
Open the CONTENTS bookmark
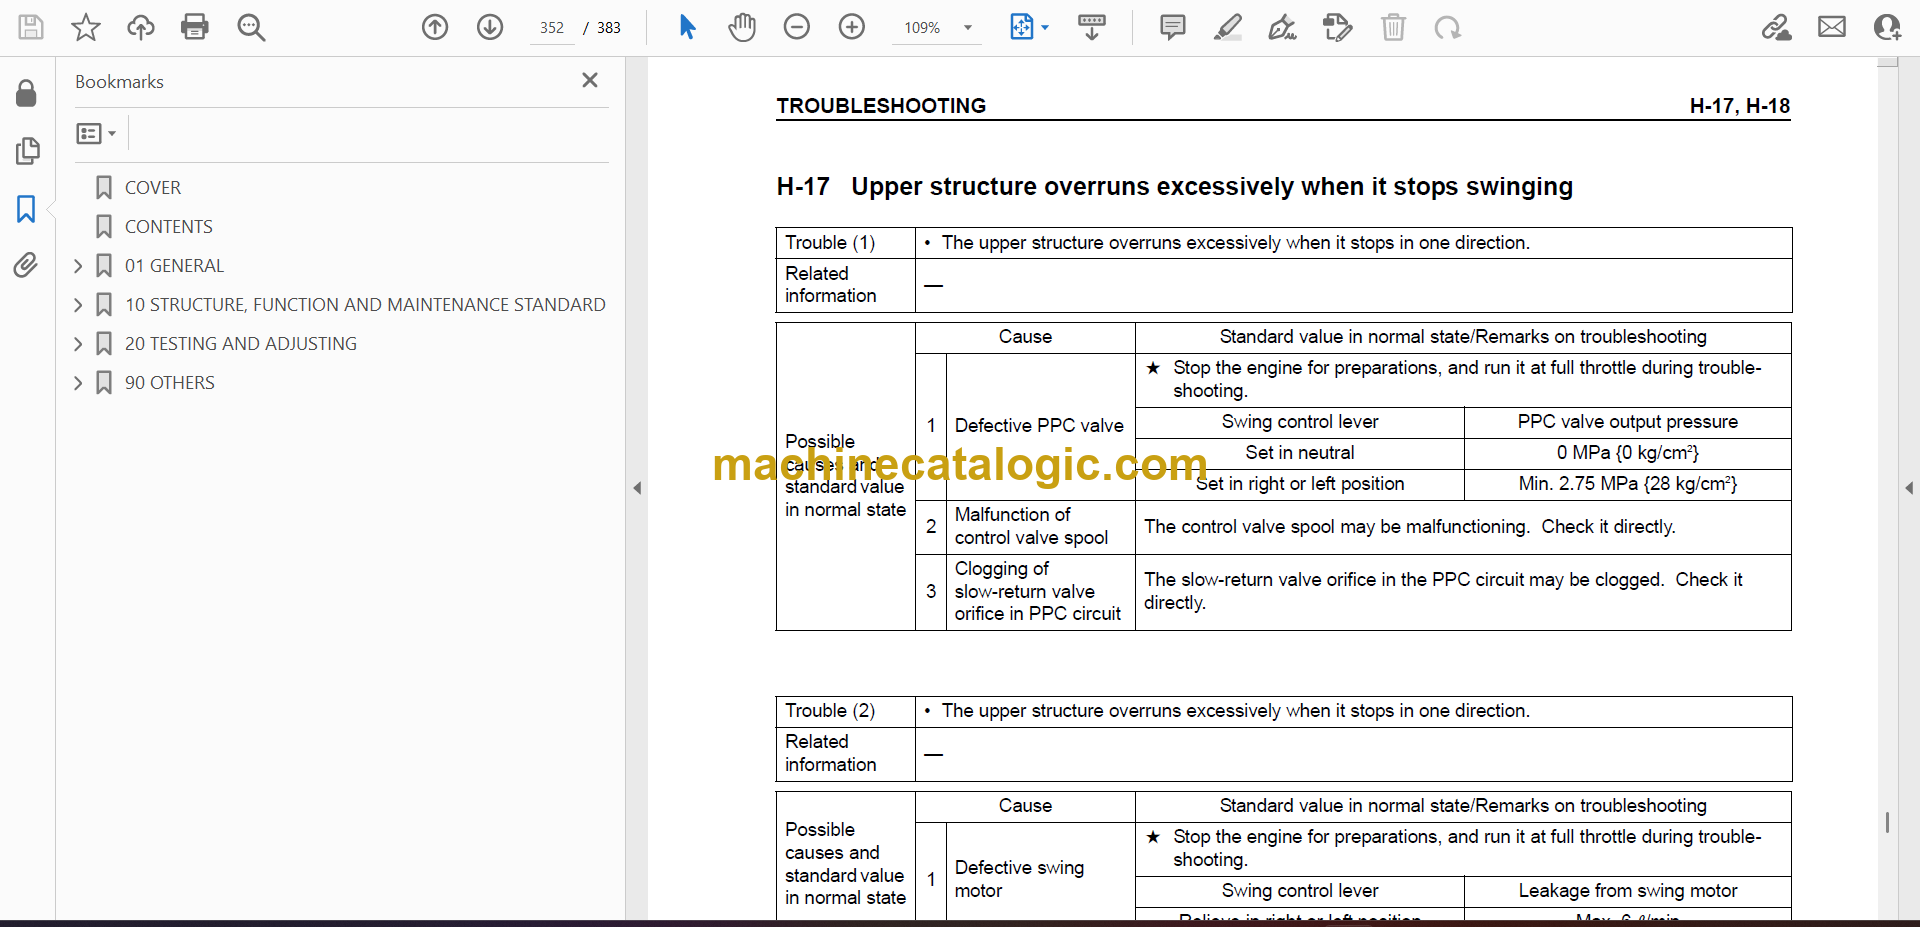click(168, 226)
